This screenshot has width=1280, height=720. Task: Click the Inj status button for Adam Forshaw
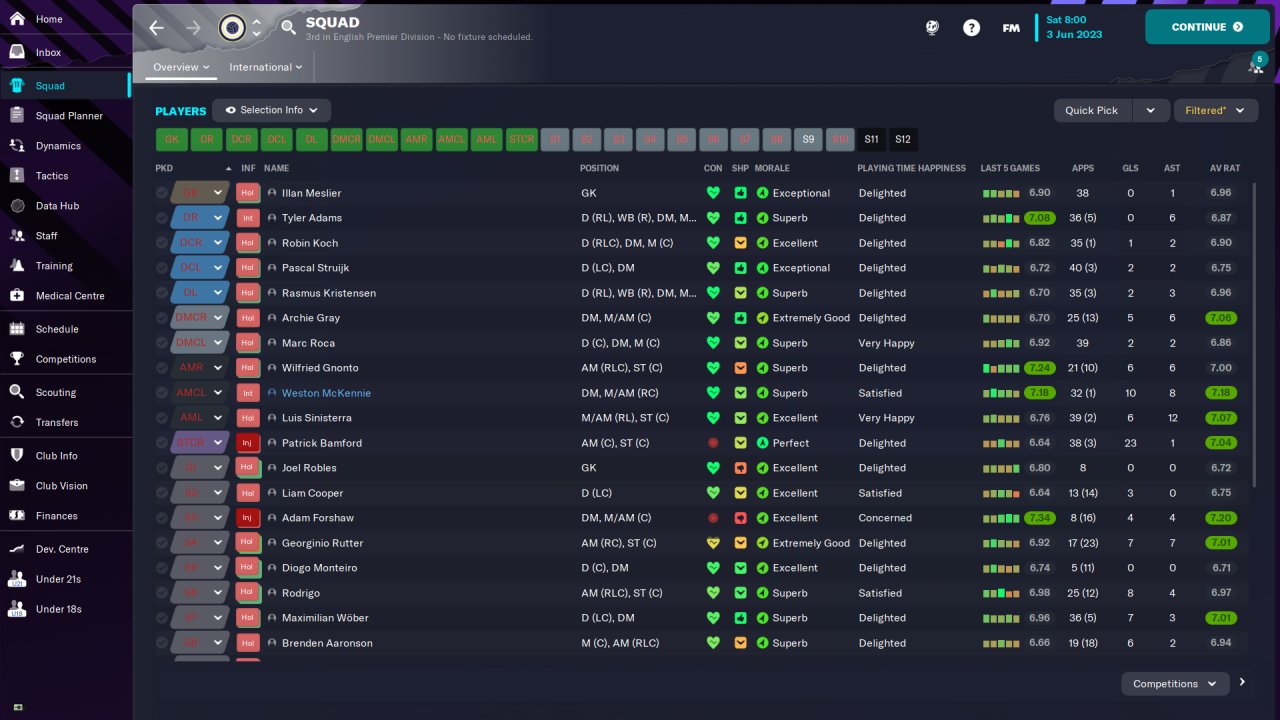pyautogui.click(x=247, y=518)
